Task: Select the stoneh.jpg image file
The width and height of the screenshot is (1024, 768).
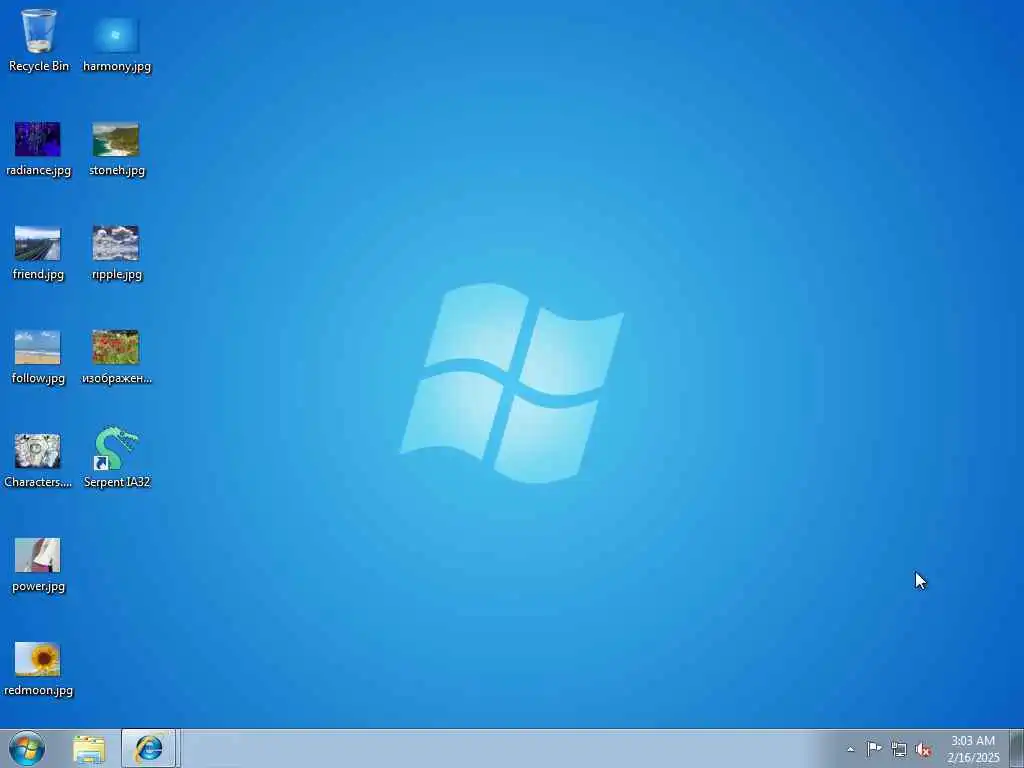Action: (116, 148)
